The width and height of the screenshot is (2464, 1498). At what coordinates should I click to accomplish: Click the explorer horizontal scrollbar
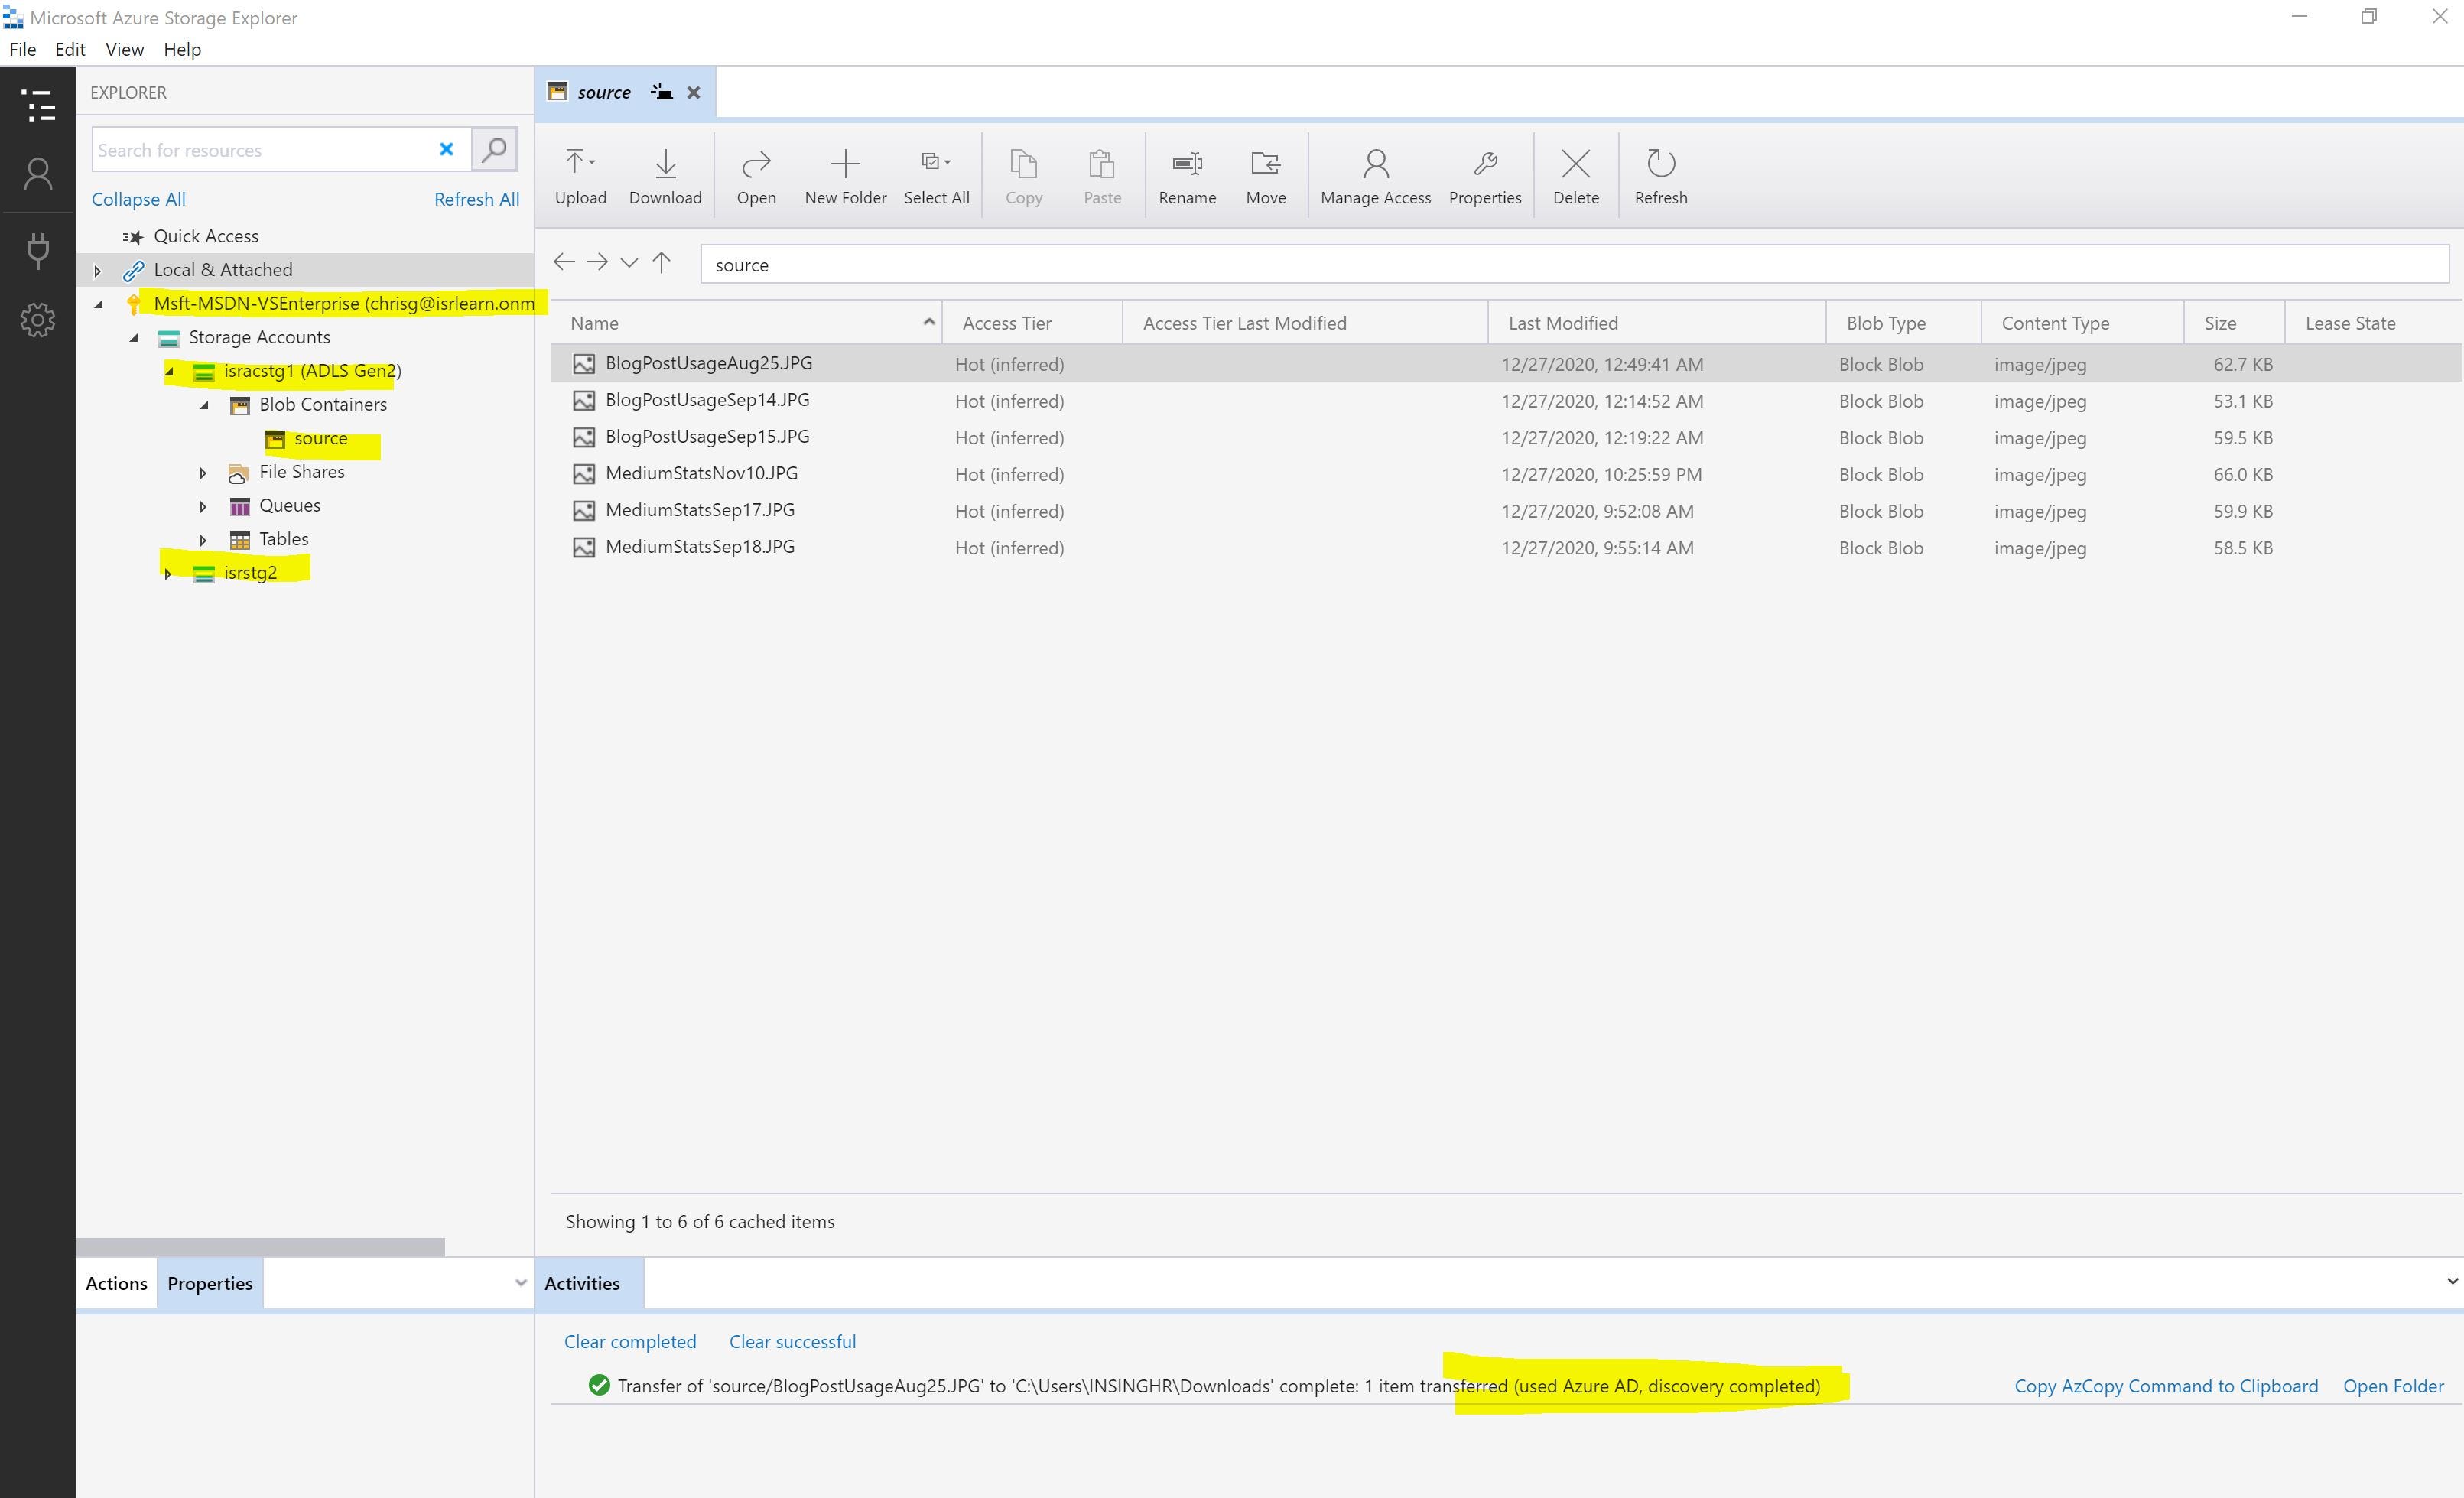pos(261,1247)
